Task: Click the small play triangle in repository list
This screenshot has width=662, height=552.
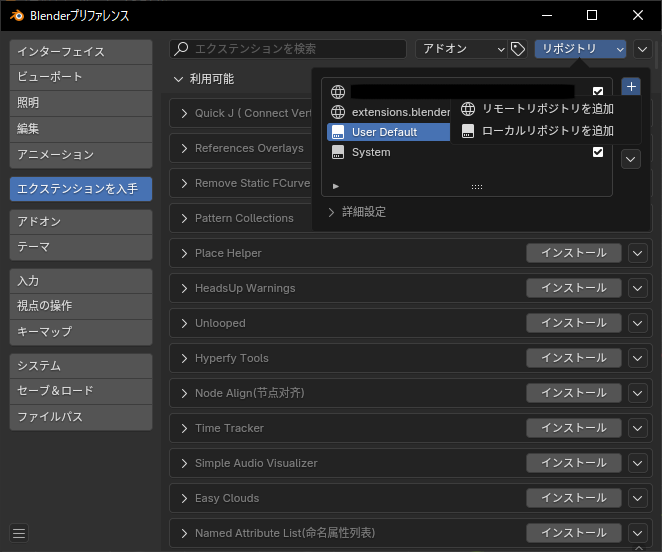Action: (x=336, y=186)
